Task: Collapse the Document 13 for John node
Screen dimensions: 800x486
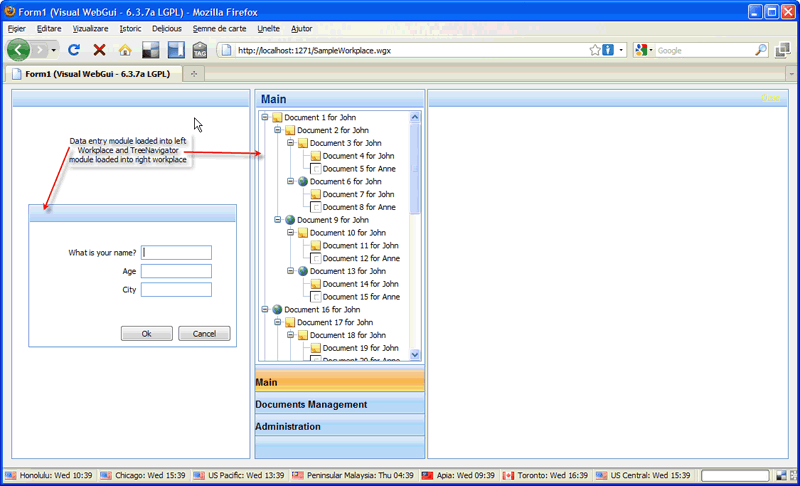Action: 290,271
